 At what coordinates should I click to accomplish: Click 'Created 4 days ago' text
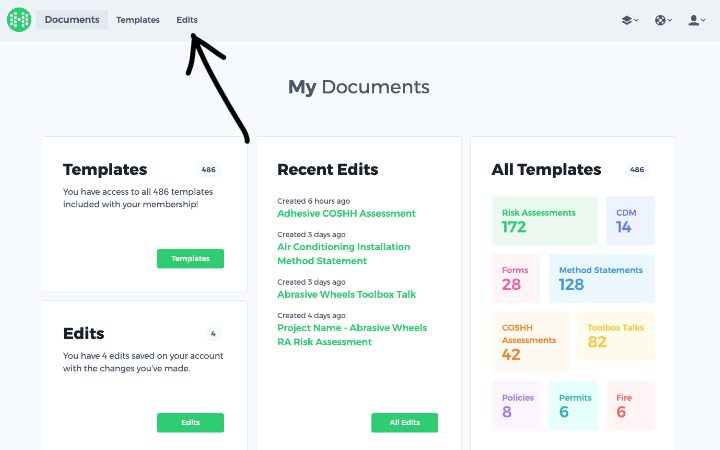click(311, 315)
